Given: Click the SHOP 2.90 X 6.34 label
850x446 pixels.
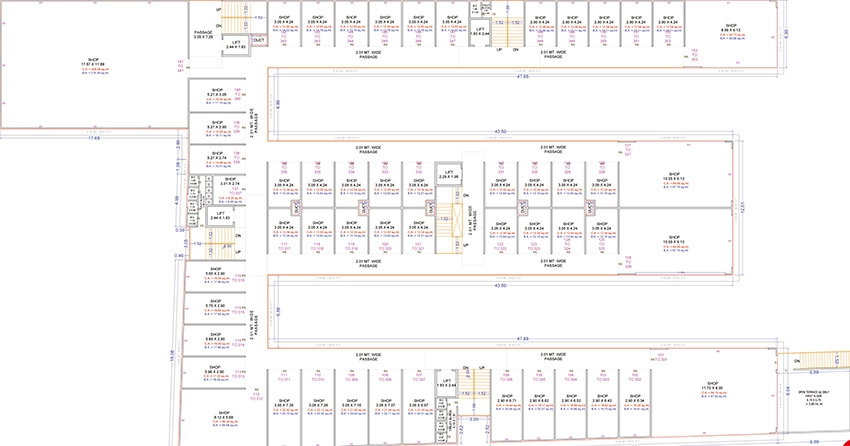Looking at the screenshot, I should click(x=635, y=398).
